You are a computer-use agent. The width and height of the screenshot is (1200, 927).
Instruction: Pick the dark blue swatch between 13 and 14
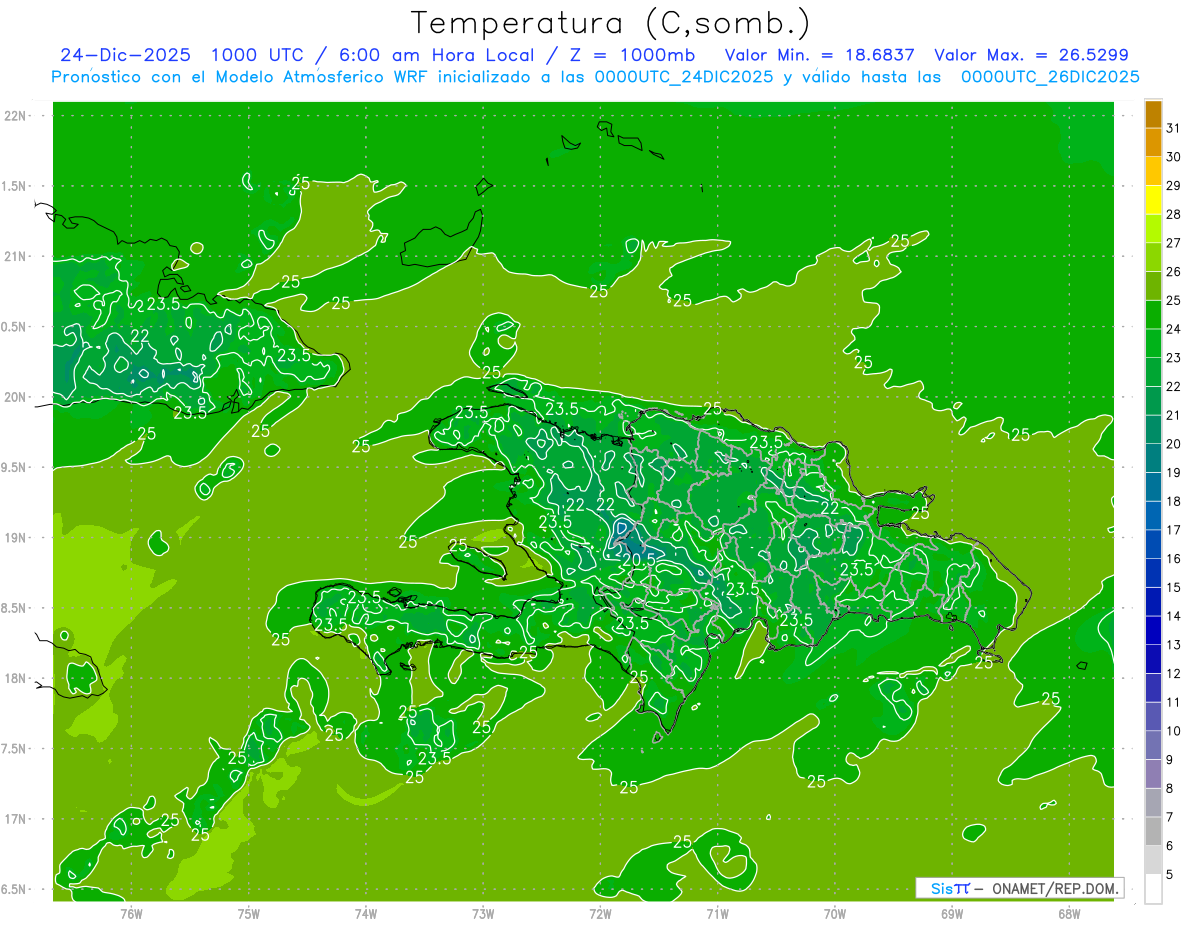pos(1153,631)
